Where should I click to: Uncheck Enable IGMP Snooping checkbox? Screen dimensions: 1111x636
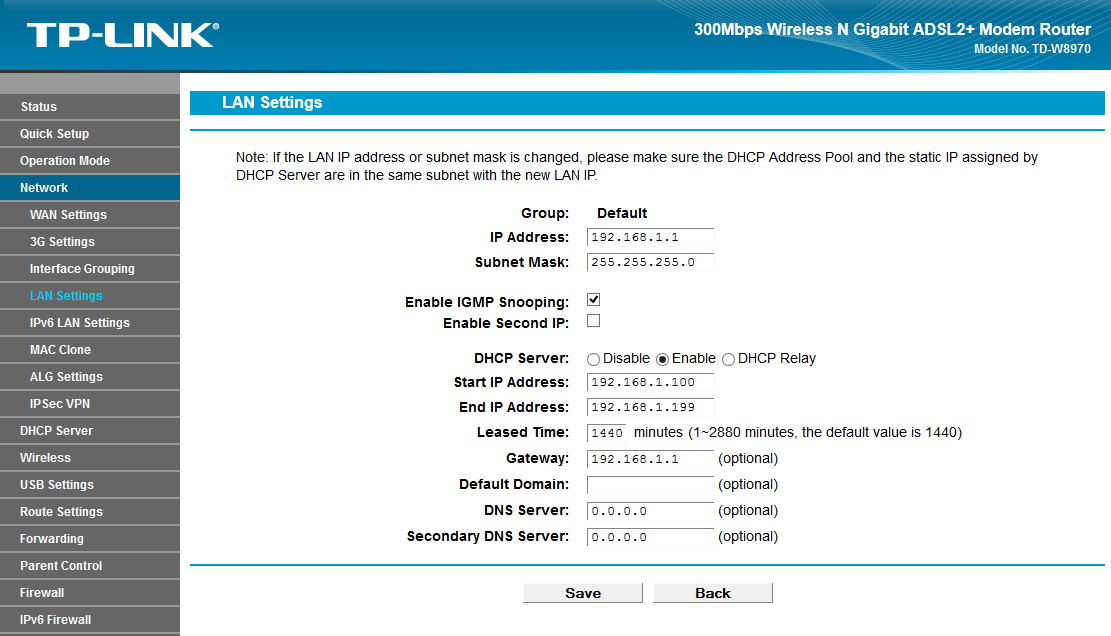pyautogui.click(x=594, y=300)
